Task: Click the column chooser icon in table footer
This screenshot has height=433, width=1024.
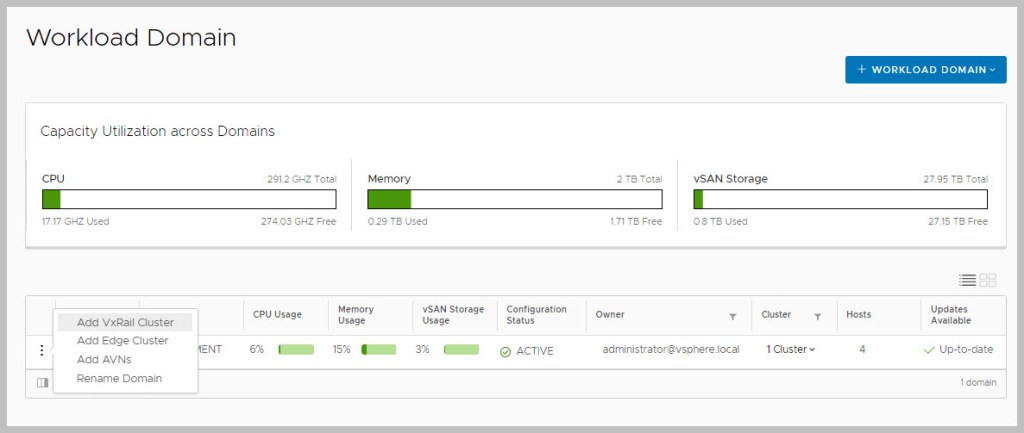Action: coord(42,383)
